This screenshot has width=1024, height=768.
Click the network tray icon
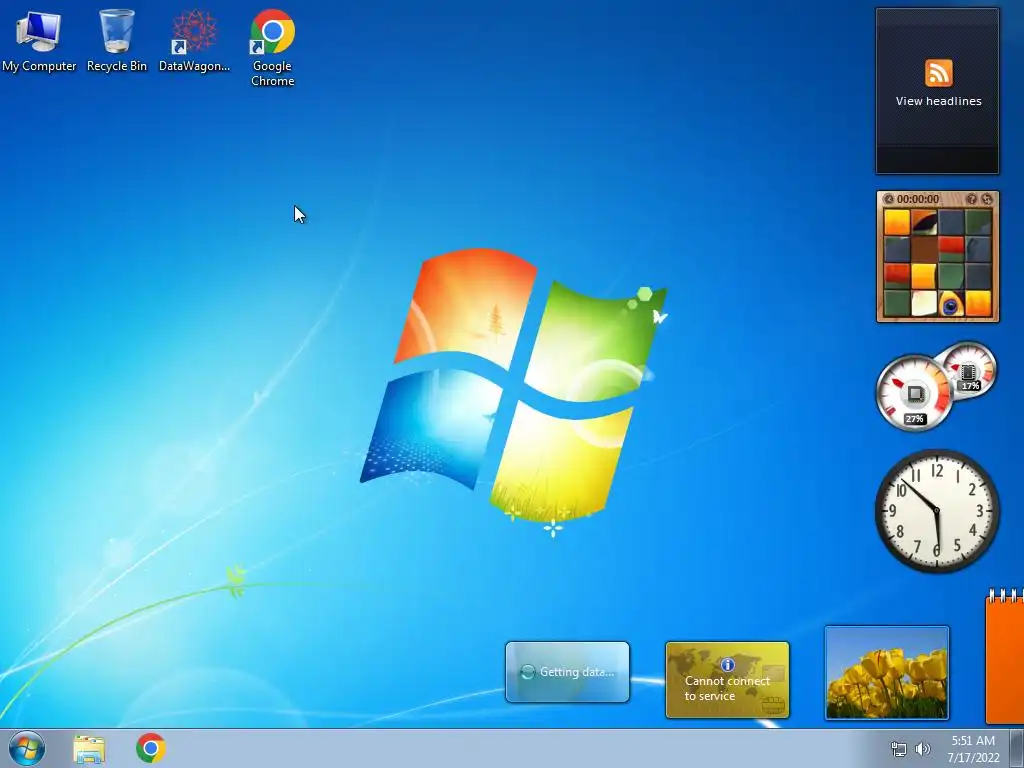899,749
